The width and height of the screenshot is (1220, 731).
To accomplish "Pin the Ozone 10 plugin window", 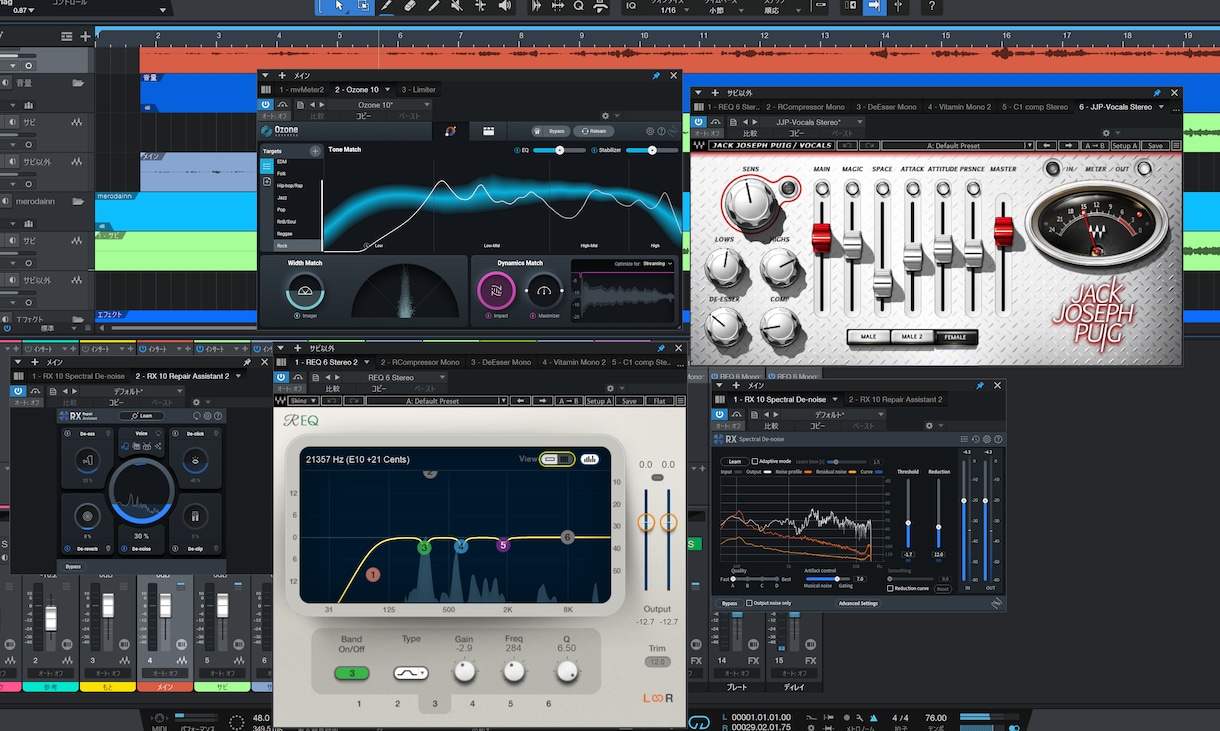I will 656,76.
